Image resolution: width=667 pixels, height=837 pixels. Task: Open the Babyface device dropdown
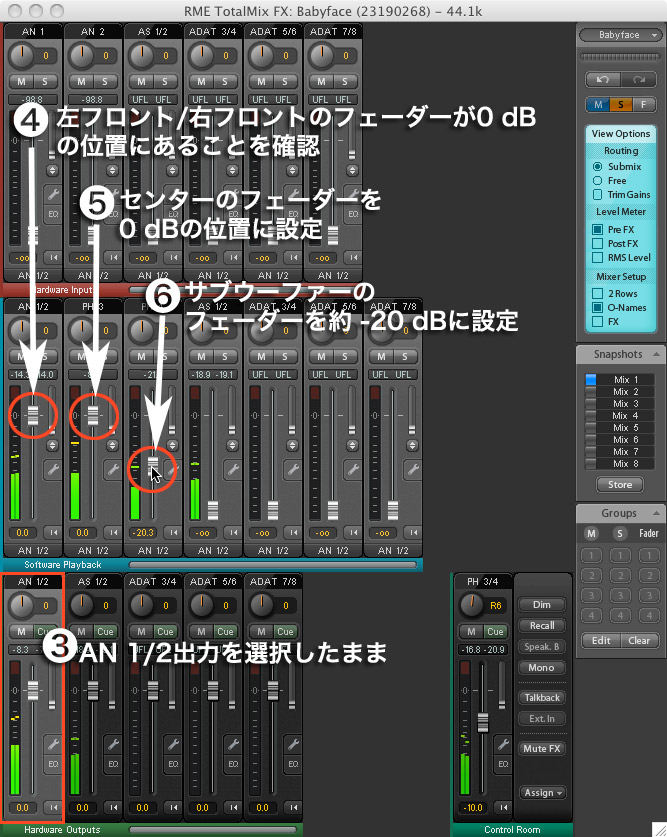point(620,34)
